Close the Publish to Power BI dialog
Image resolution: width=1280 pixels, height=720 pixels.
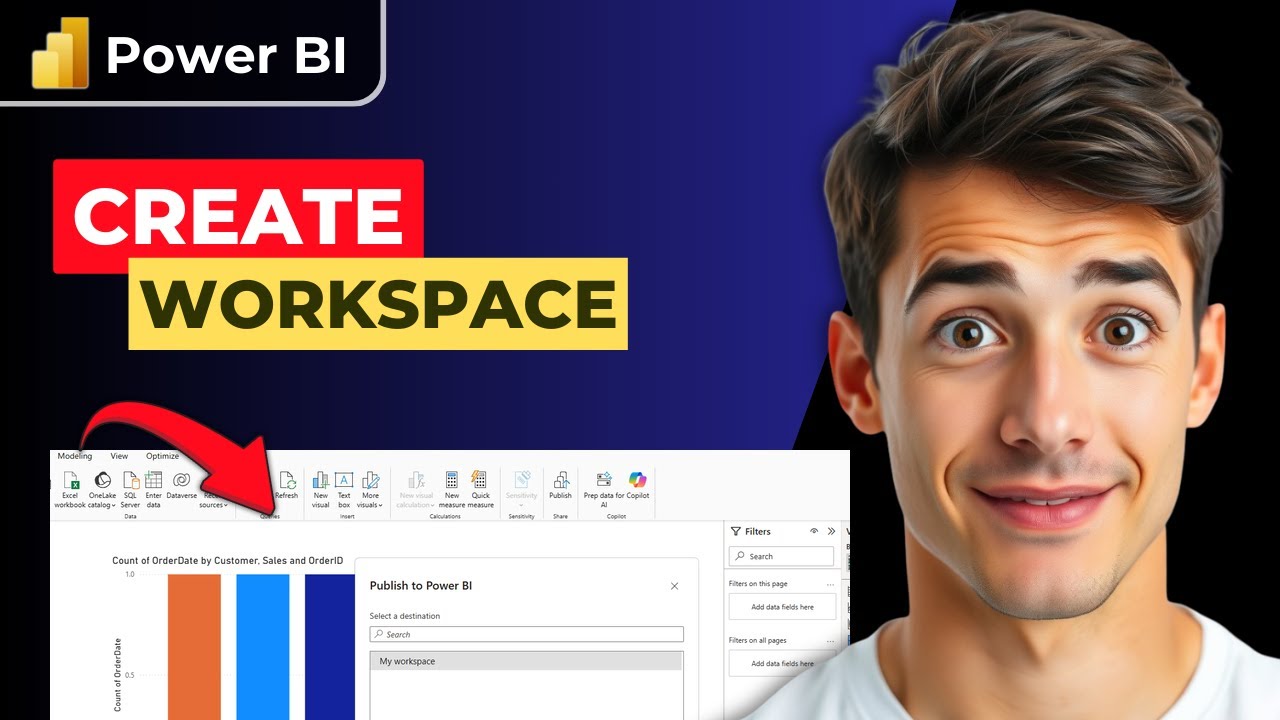[674, 586]
